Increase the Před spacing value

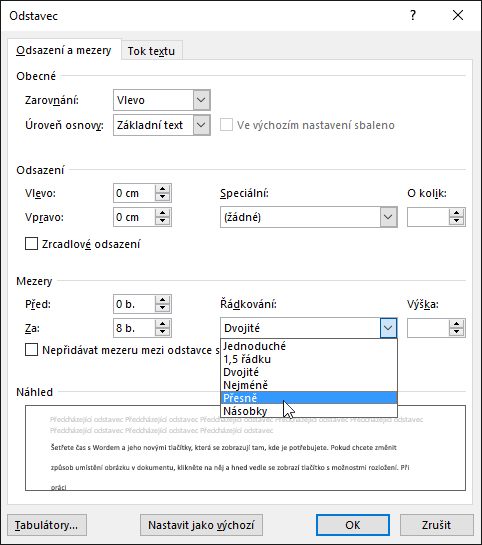162,300
